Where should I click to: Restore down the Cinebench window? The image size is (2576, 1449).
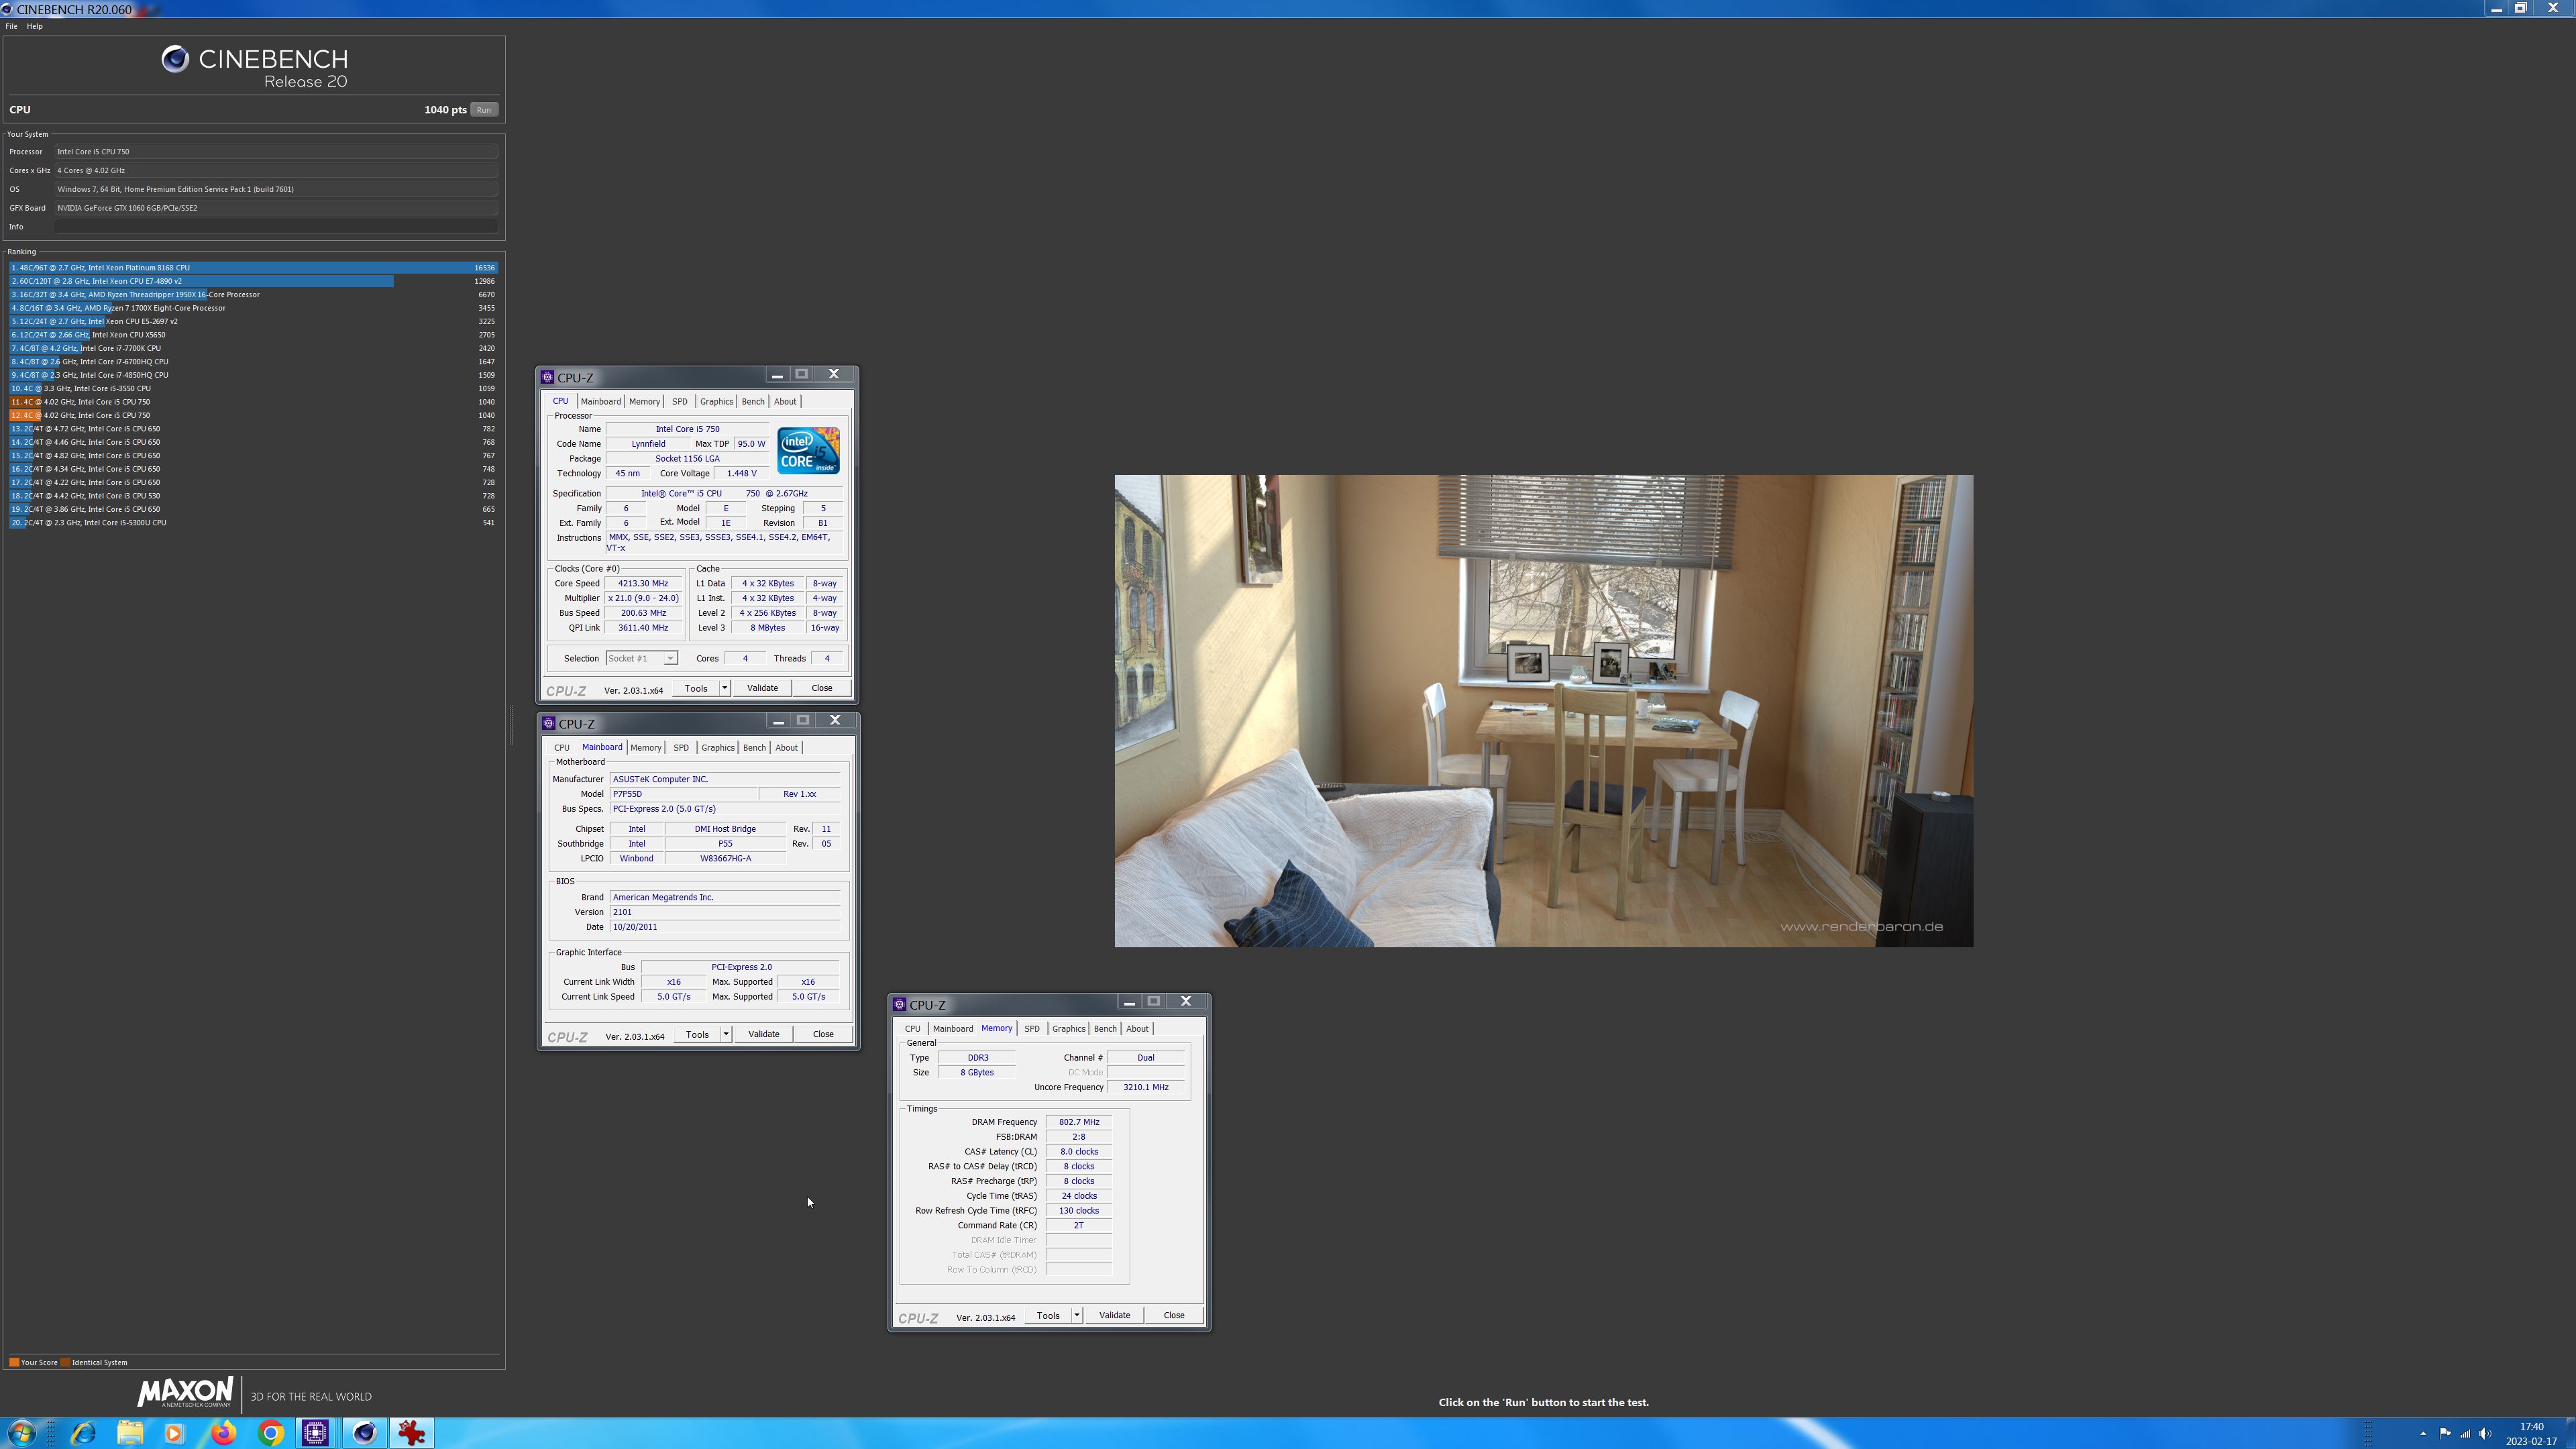pyautogui.click(x=2521, y=8)
